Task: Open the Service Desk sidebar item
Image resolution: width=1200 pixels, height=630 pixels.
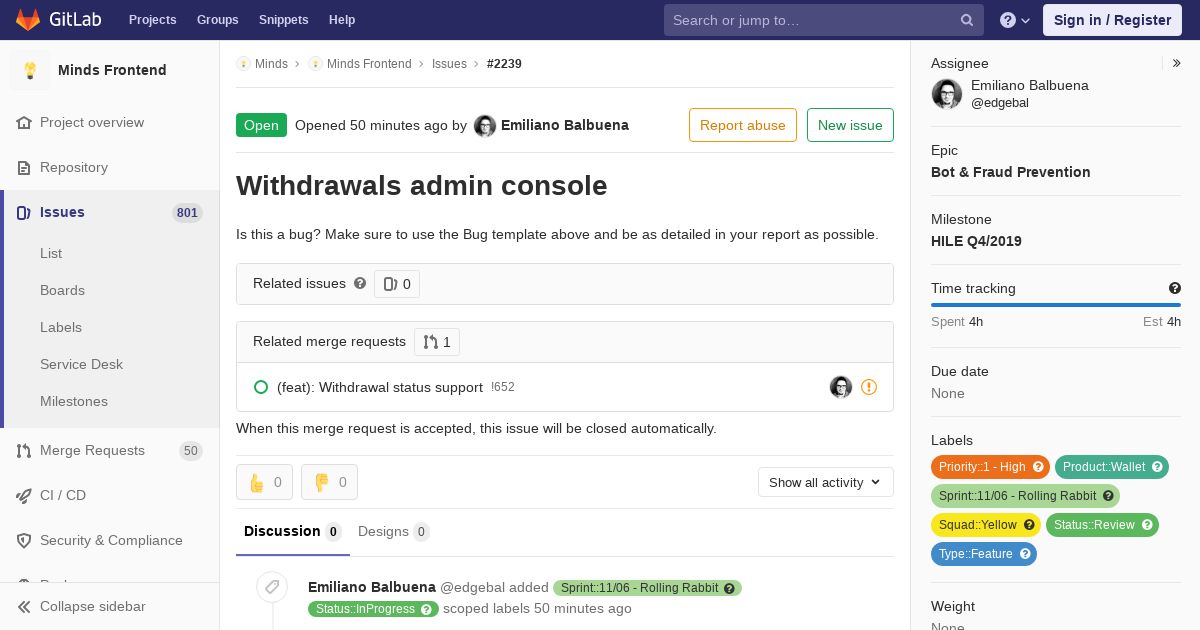Action: tap(81, 365)
